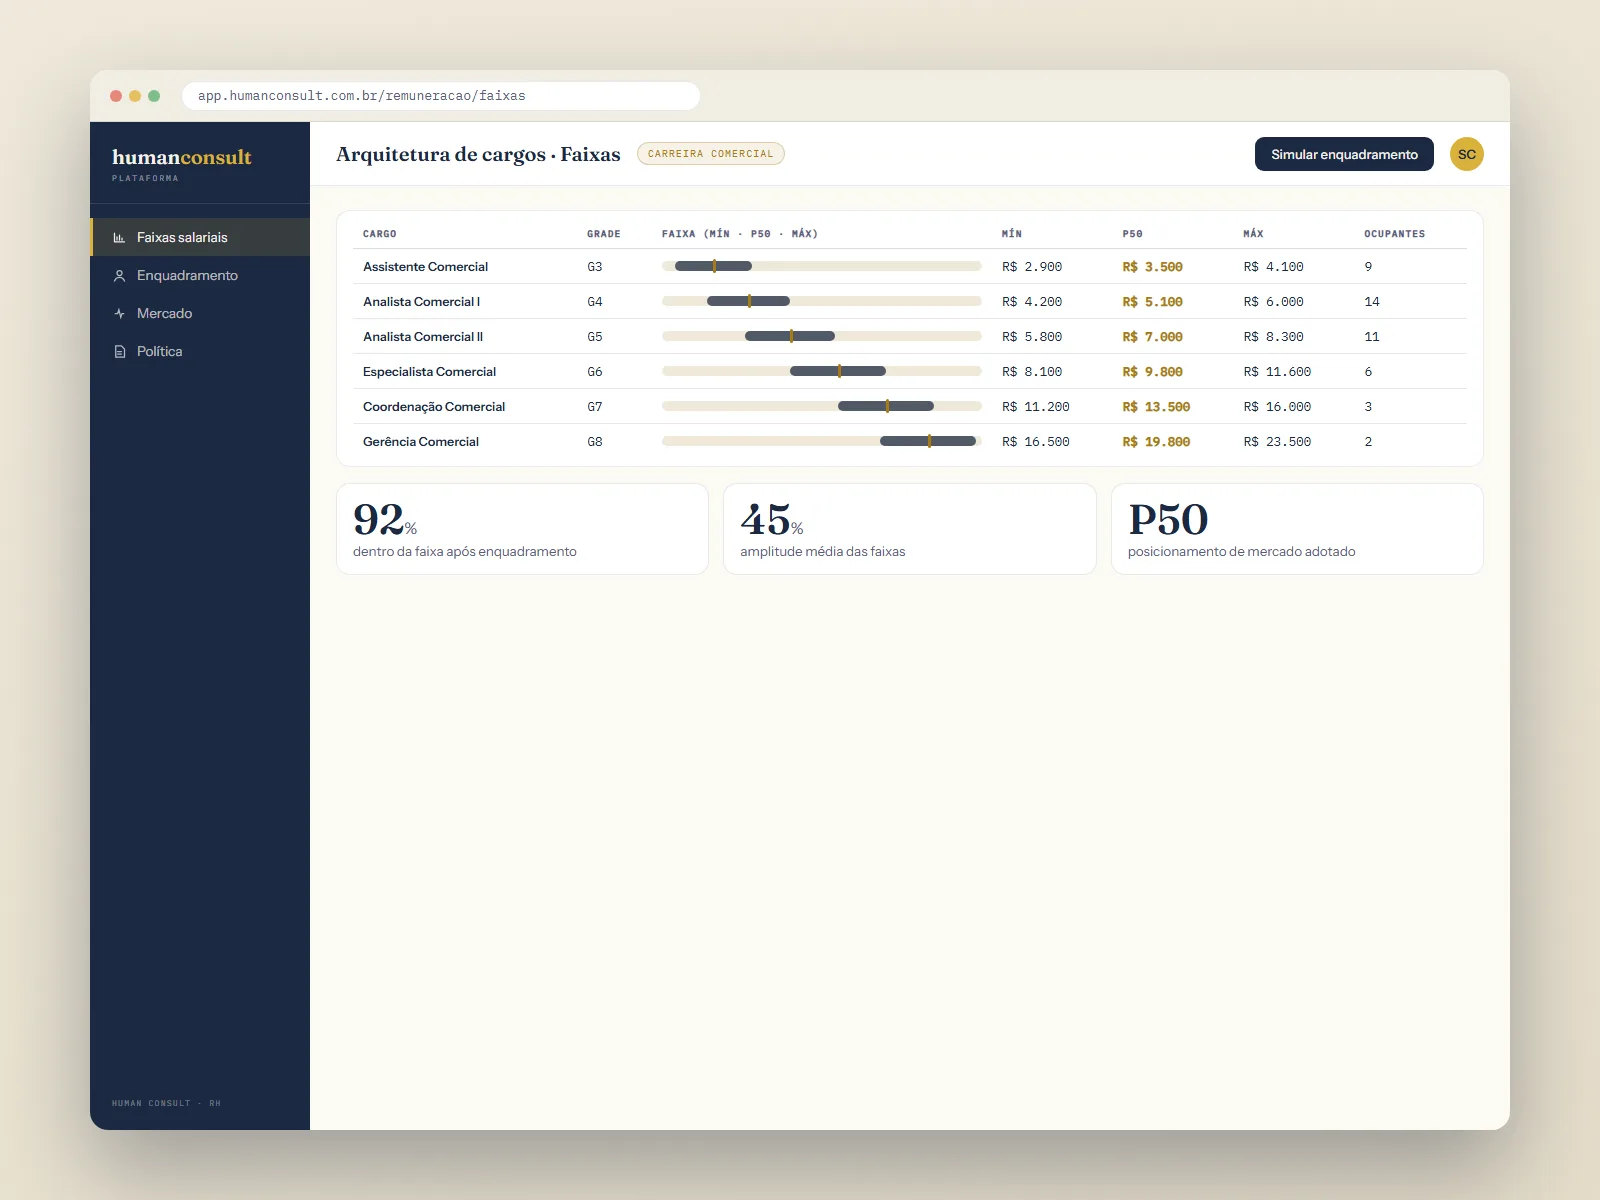Click the MÁX column header
Image resolution: width=1600 pixels, height=1200 pixels.
tap(1253, 234)
